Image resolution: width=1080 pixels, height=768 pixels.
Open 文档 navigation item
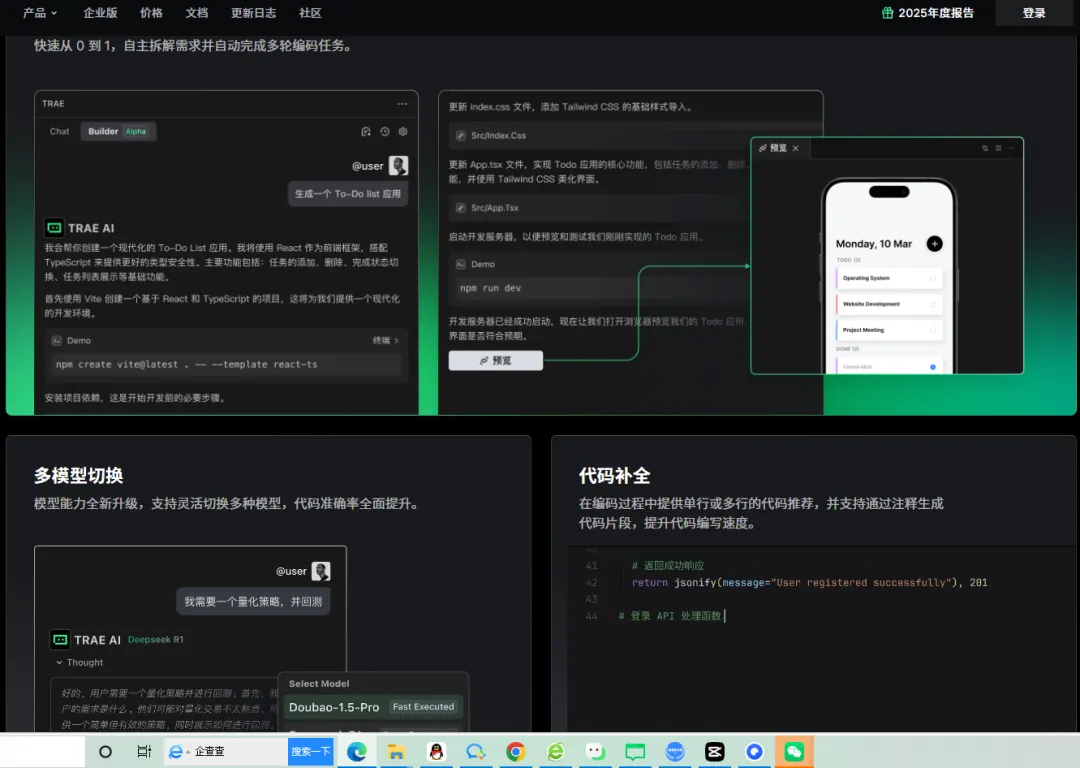197,13
